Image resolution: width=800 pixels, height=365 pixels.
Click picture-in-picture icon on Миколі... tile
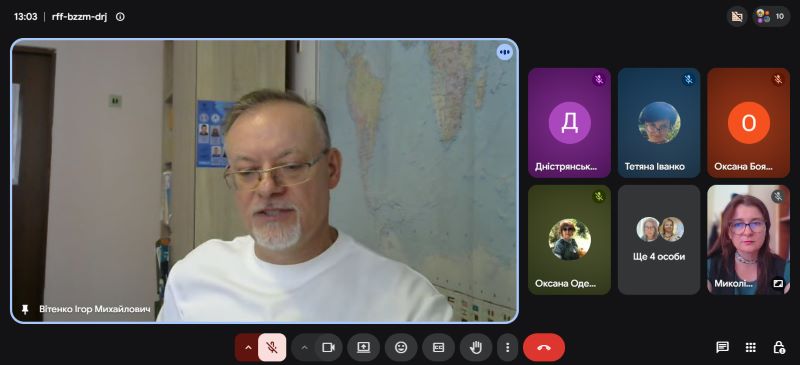click(778, 283)
